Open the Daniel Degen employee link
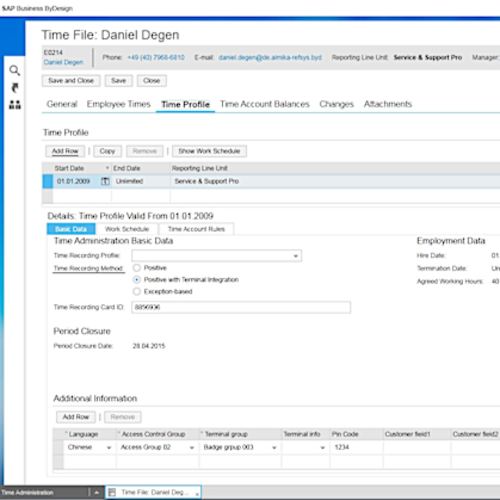 pos(63,62)
